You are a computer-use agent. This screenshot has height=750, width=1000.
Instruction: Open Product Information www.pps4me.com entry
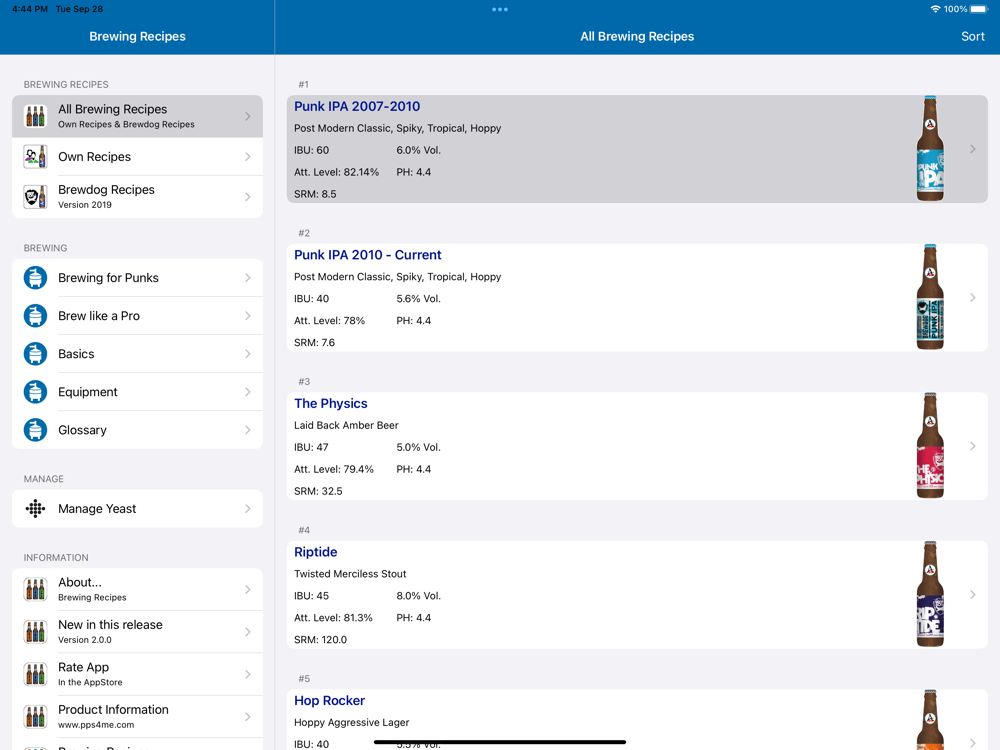[137, 716]
